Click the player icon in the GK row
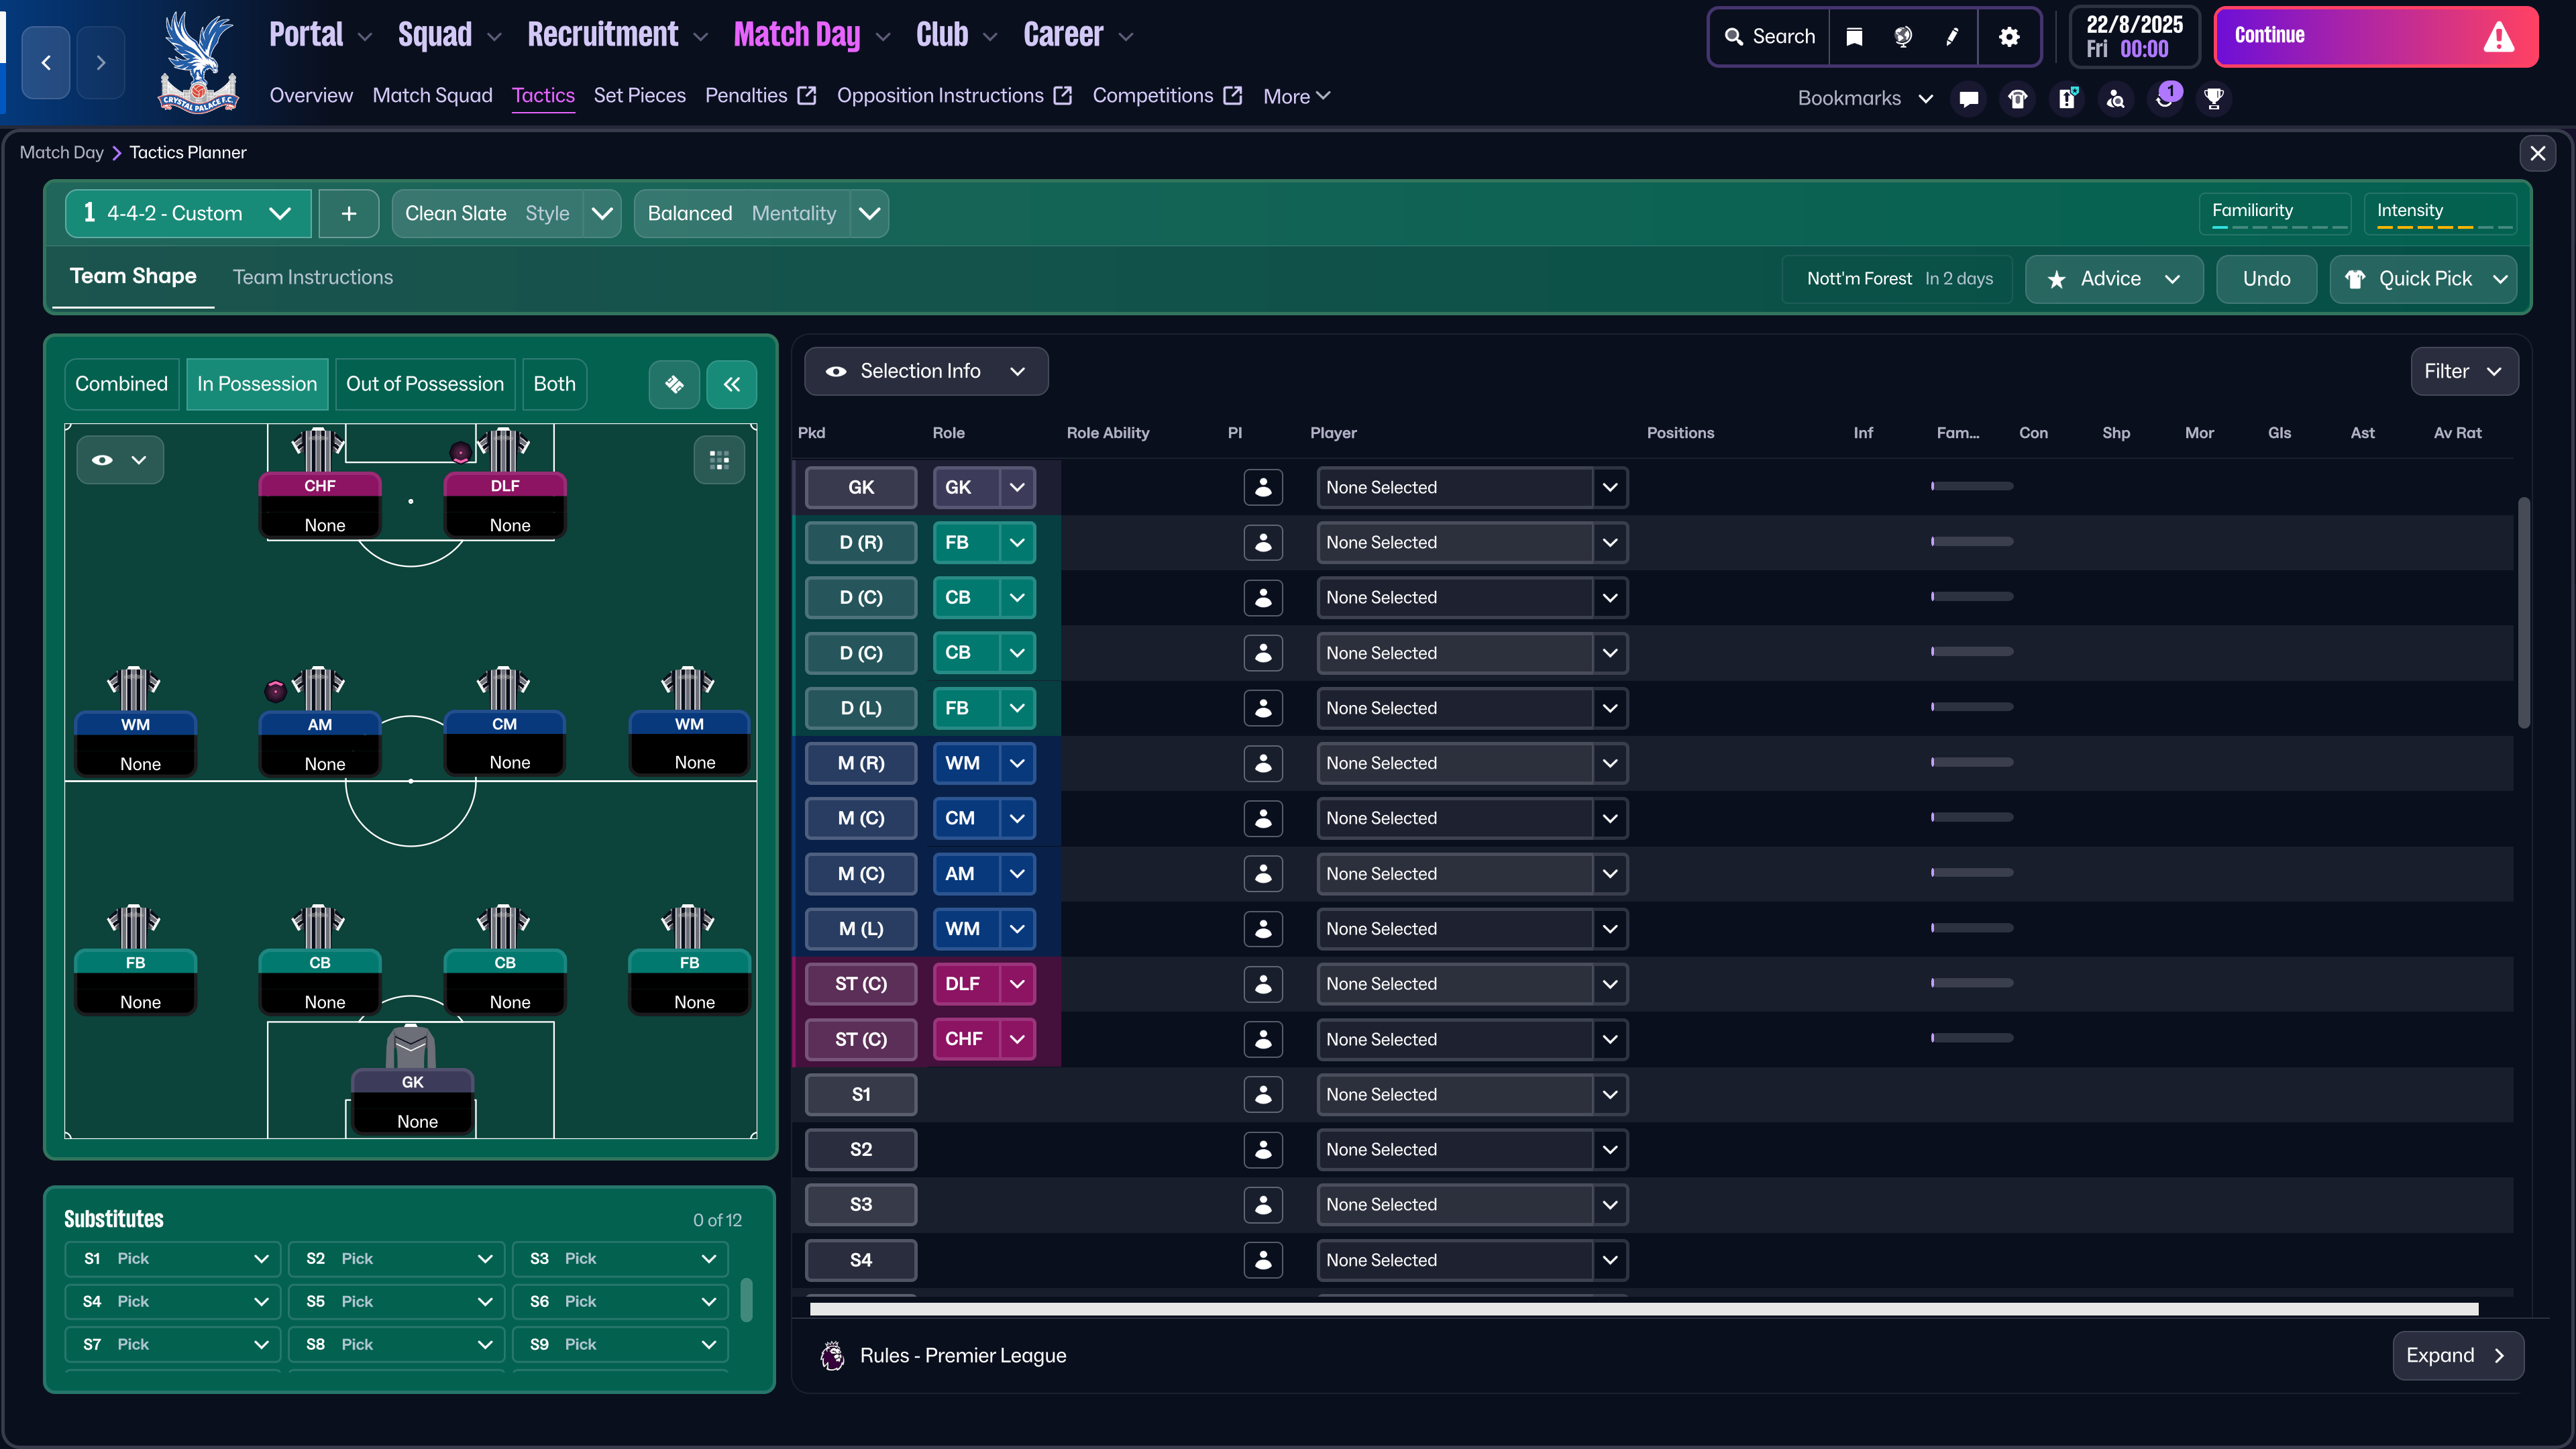This screenshot has height=1449, width=2576. 1263,487
